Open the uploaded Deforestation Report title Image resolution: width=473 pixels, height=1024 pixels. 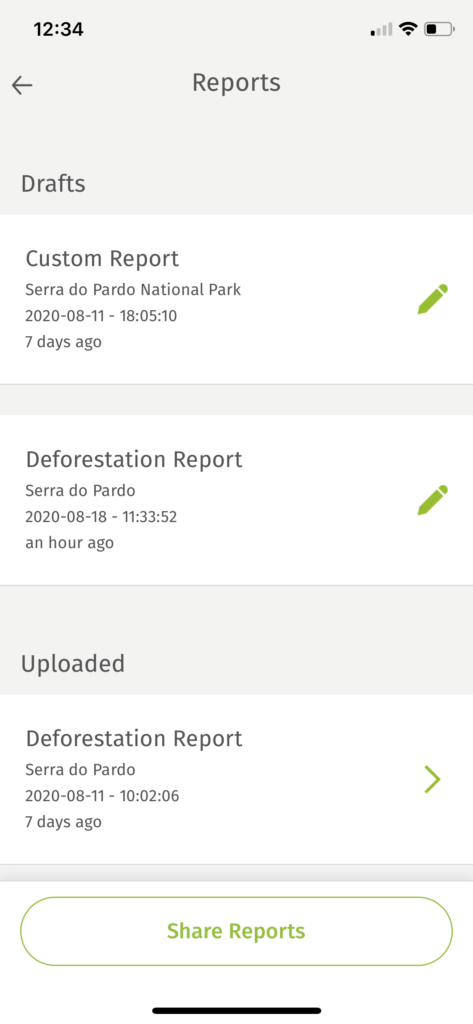coord(134,739)
